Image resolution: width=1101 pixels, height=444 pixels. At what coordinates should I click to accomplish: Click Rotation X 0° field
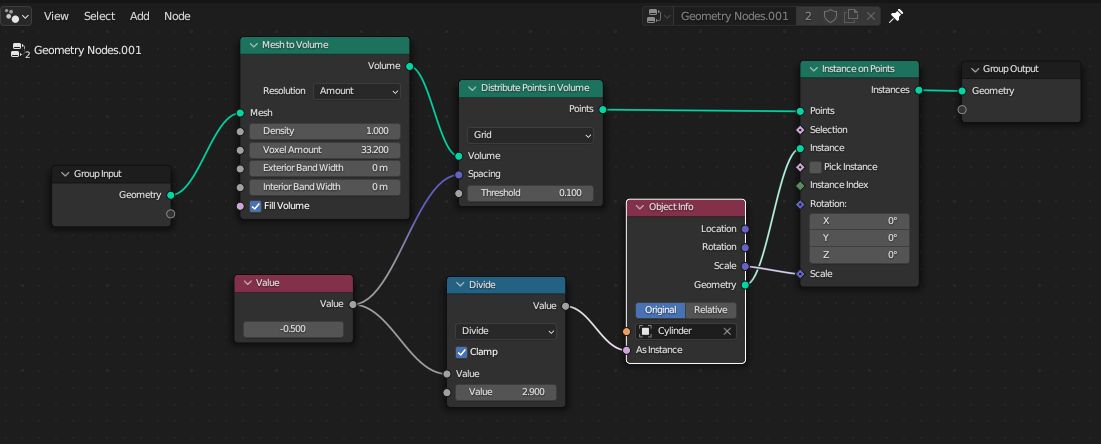[859, 221]
